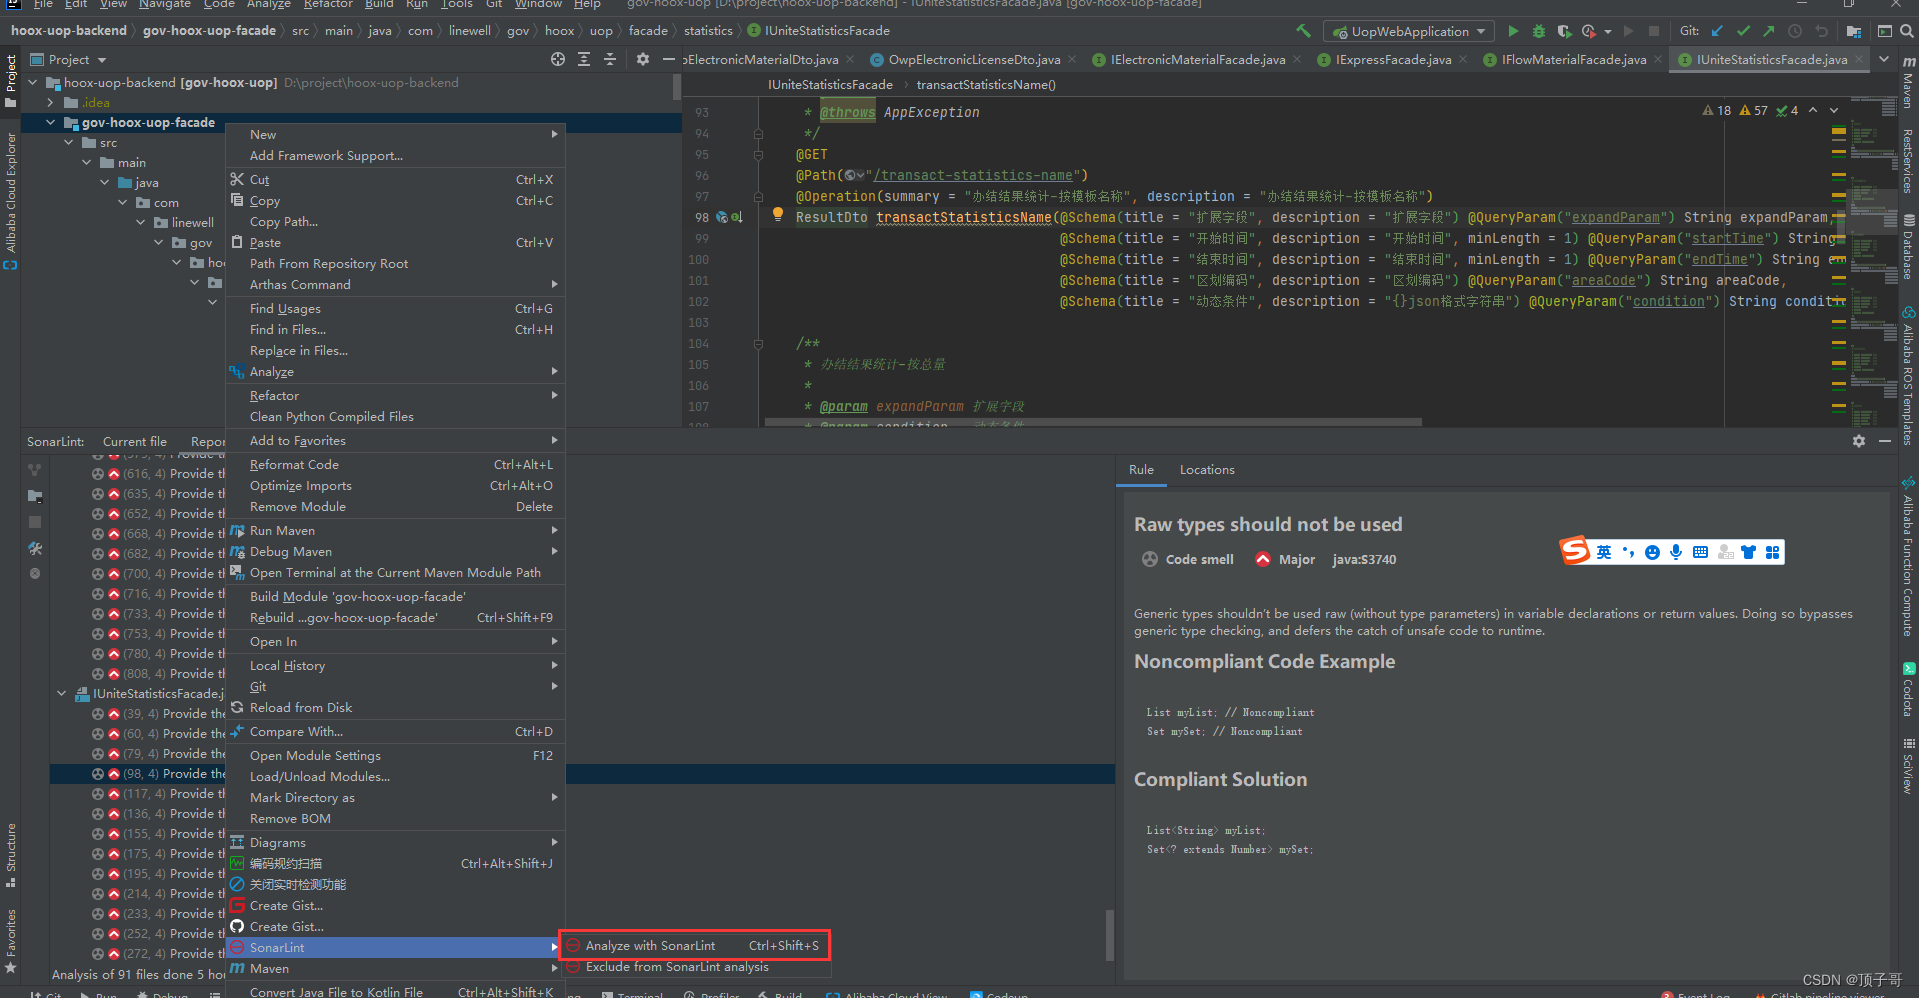Open the IExpressFacade.java editor tab
The height and width of the screenshot is (998, 1919).
click(1393, 60)
